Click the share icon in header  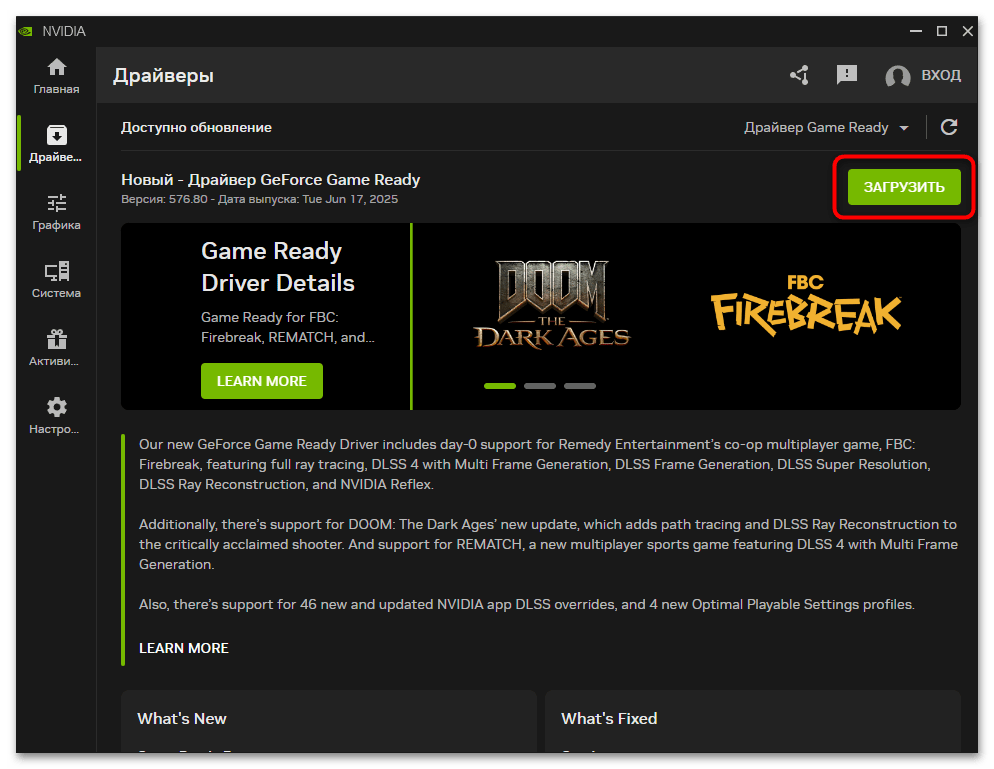click(x=799, y=75)
